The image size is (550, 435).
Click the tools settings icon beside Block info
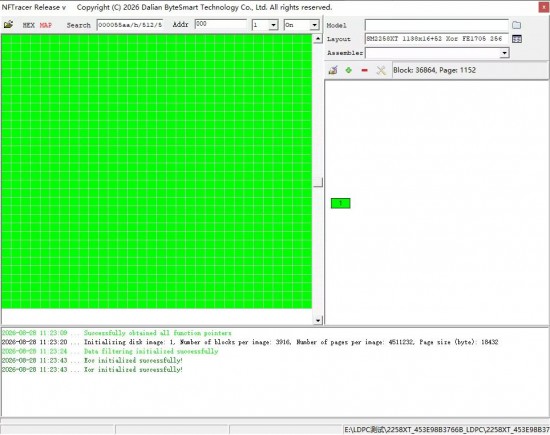coord(381,71)
